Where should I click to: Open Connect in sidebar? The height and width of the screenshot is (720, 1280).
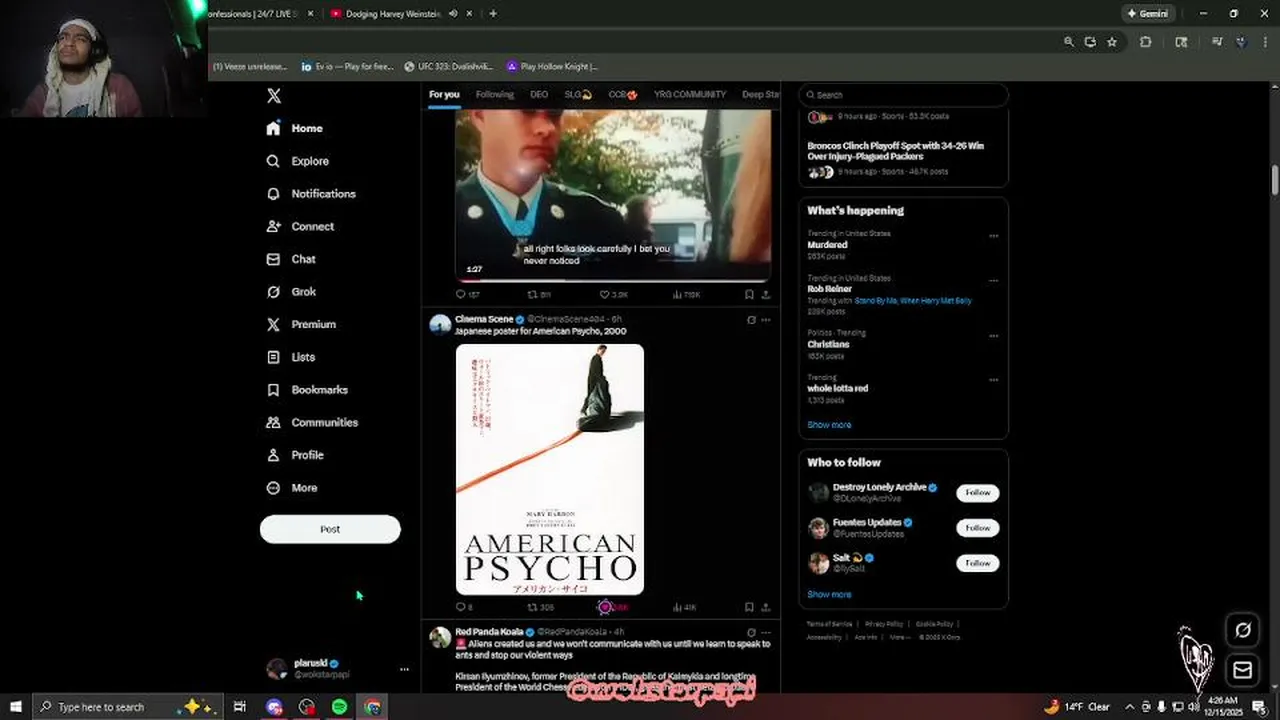pyautogui.click(x=300, y=226)
